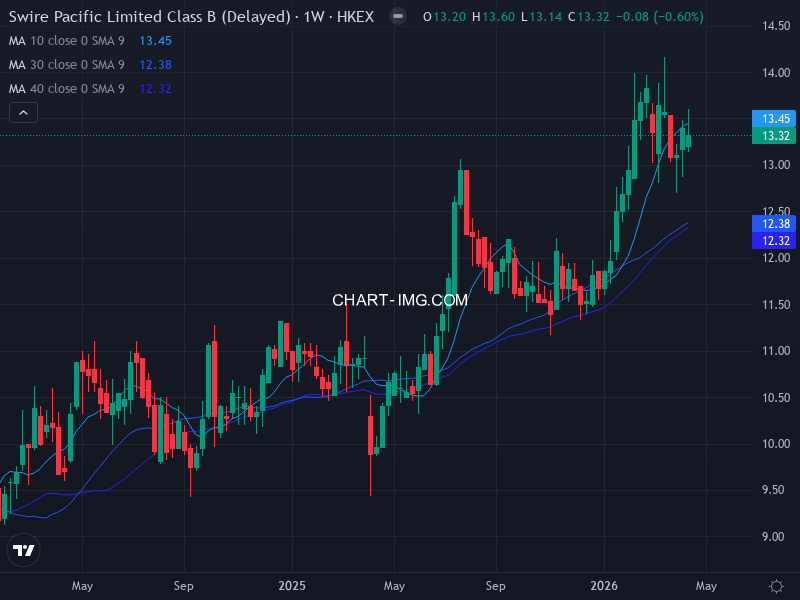Click the low value L13.14 in header
Viewport: 800px width, 600px height.
point(541,17)
